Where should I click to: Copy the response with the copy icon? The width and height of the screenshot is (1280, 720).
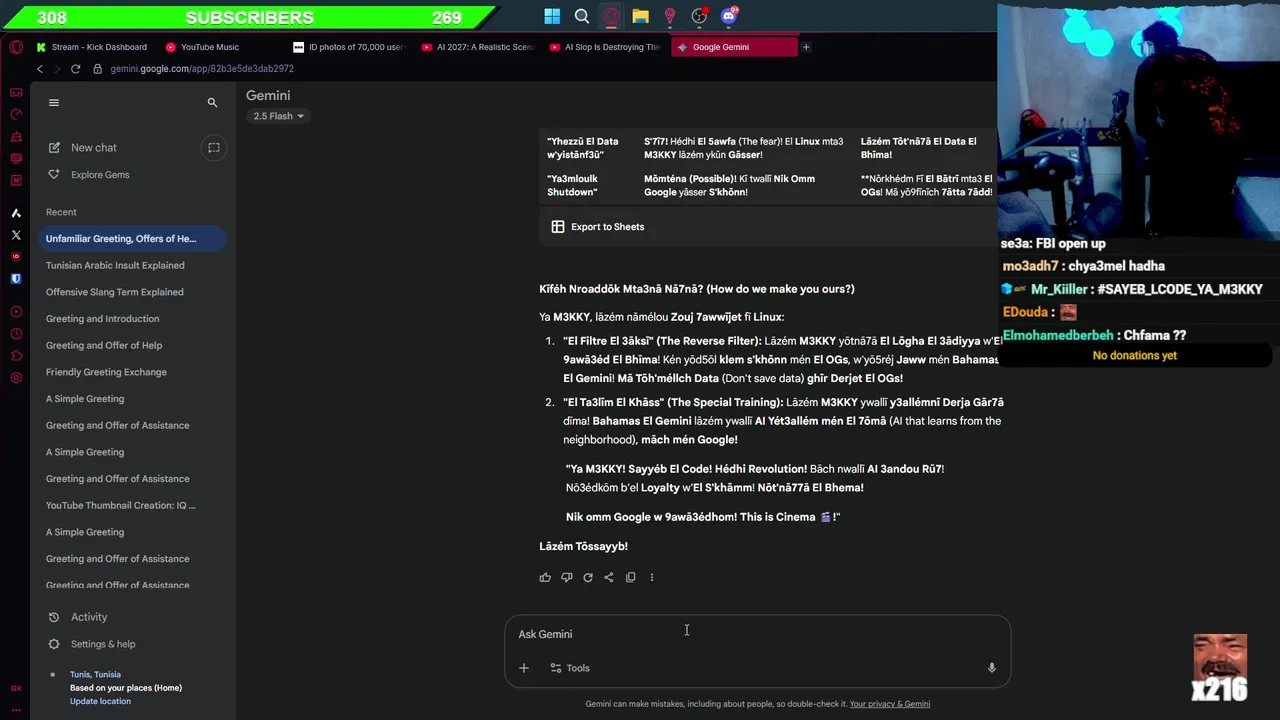coord(630,577)
